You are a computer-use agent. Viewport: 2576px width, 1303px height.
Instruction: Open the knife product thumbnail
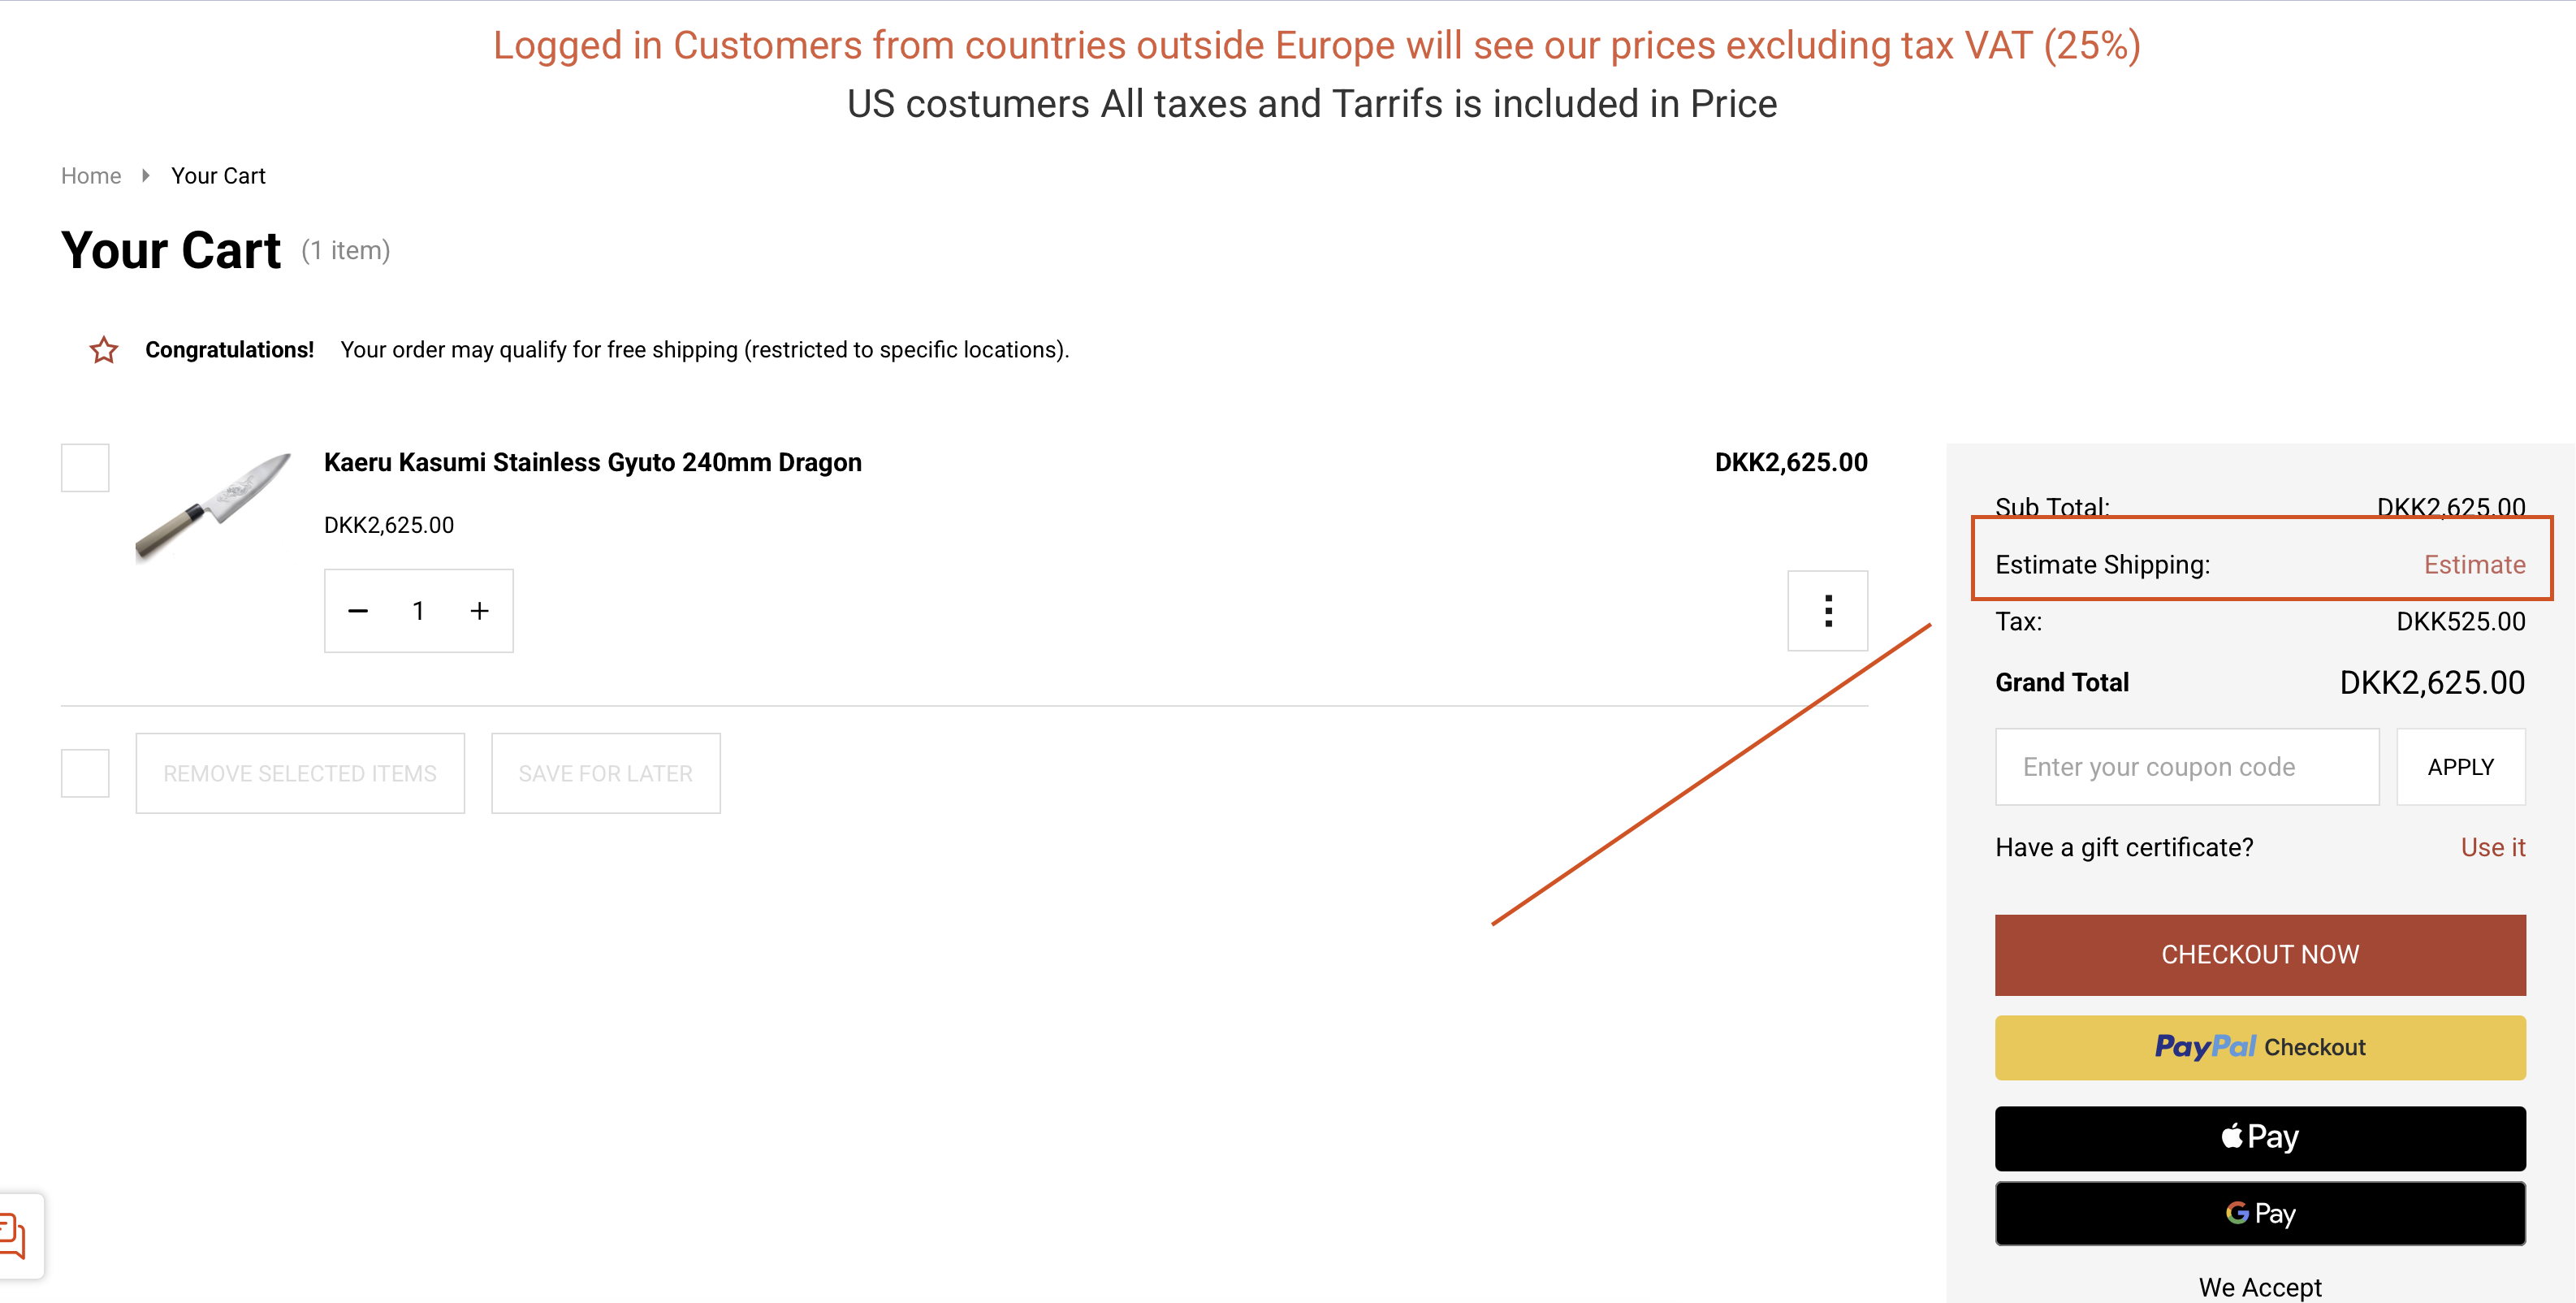coord(213,506)
